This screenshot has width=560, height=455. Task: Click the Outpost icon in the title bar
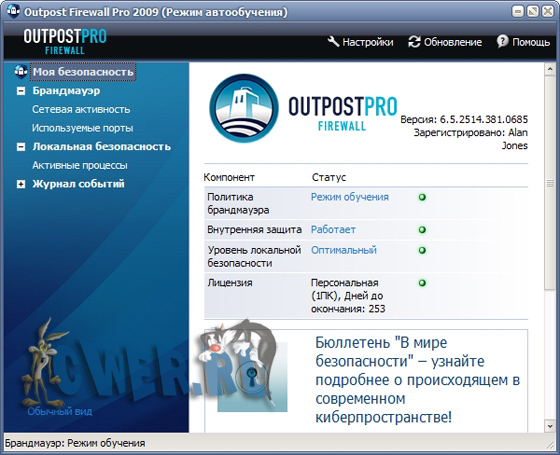14,11
